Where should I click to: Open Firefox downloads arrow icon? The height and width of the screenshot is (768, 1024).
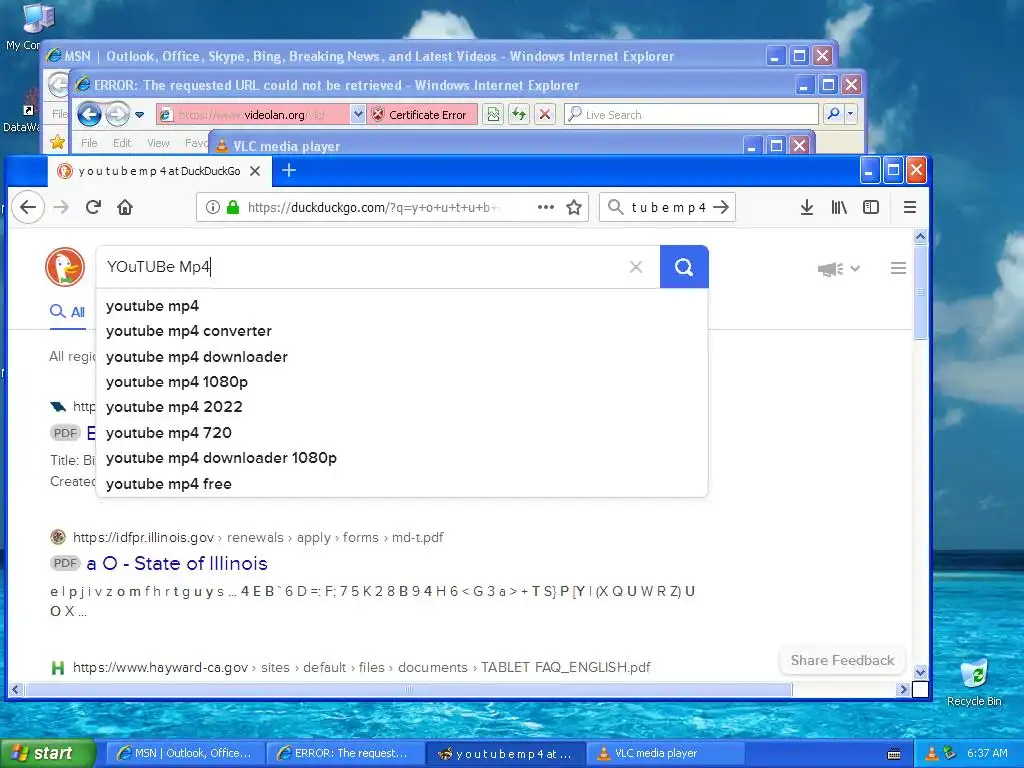pos(807,208)
